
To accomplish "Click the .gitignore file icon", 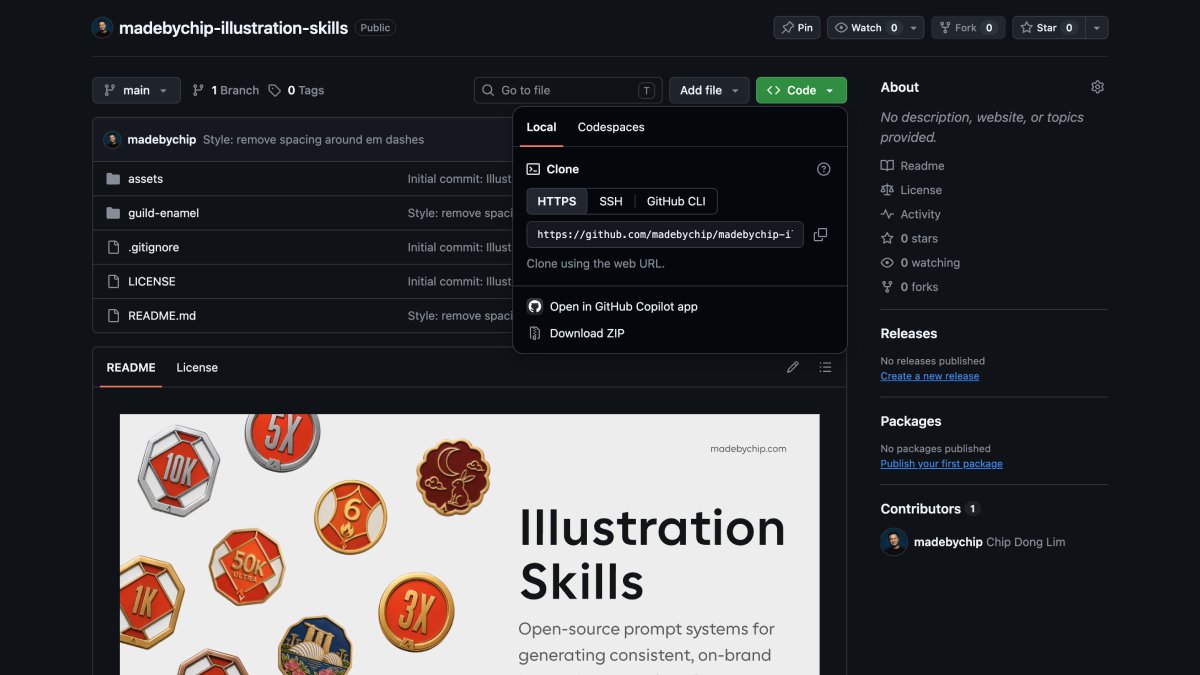I will pyautogui.click(x=113, y=247).
